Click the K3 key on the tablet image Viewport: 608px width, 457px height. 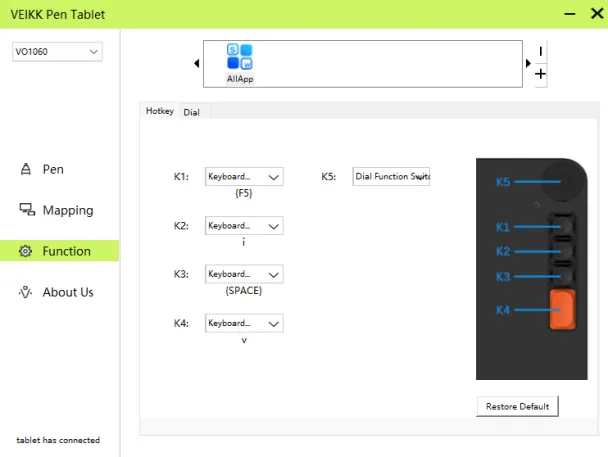[x=564, y=276]
